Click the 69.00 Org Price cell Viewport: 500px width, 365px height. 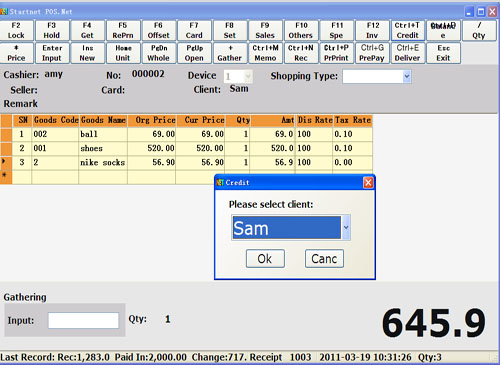point(152,134)
